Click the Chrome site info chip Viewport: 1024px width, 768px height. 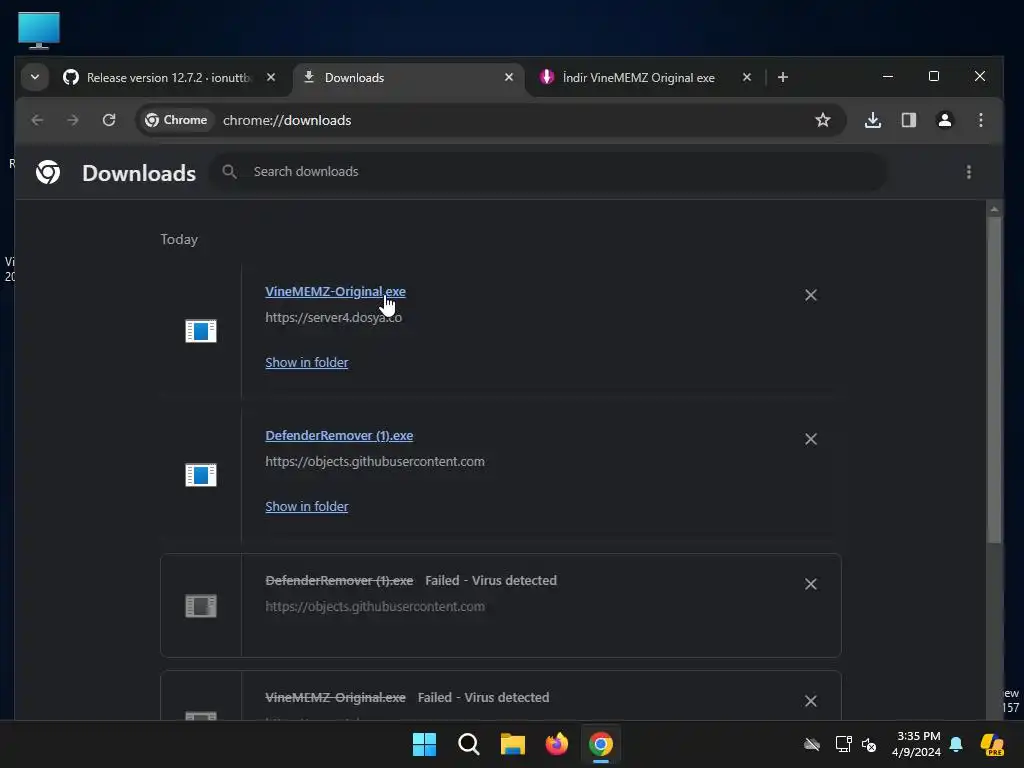coord(176,120)
